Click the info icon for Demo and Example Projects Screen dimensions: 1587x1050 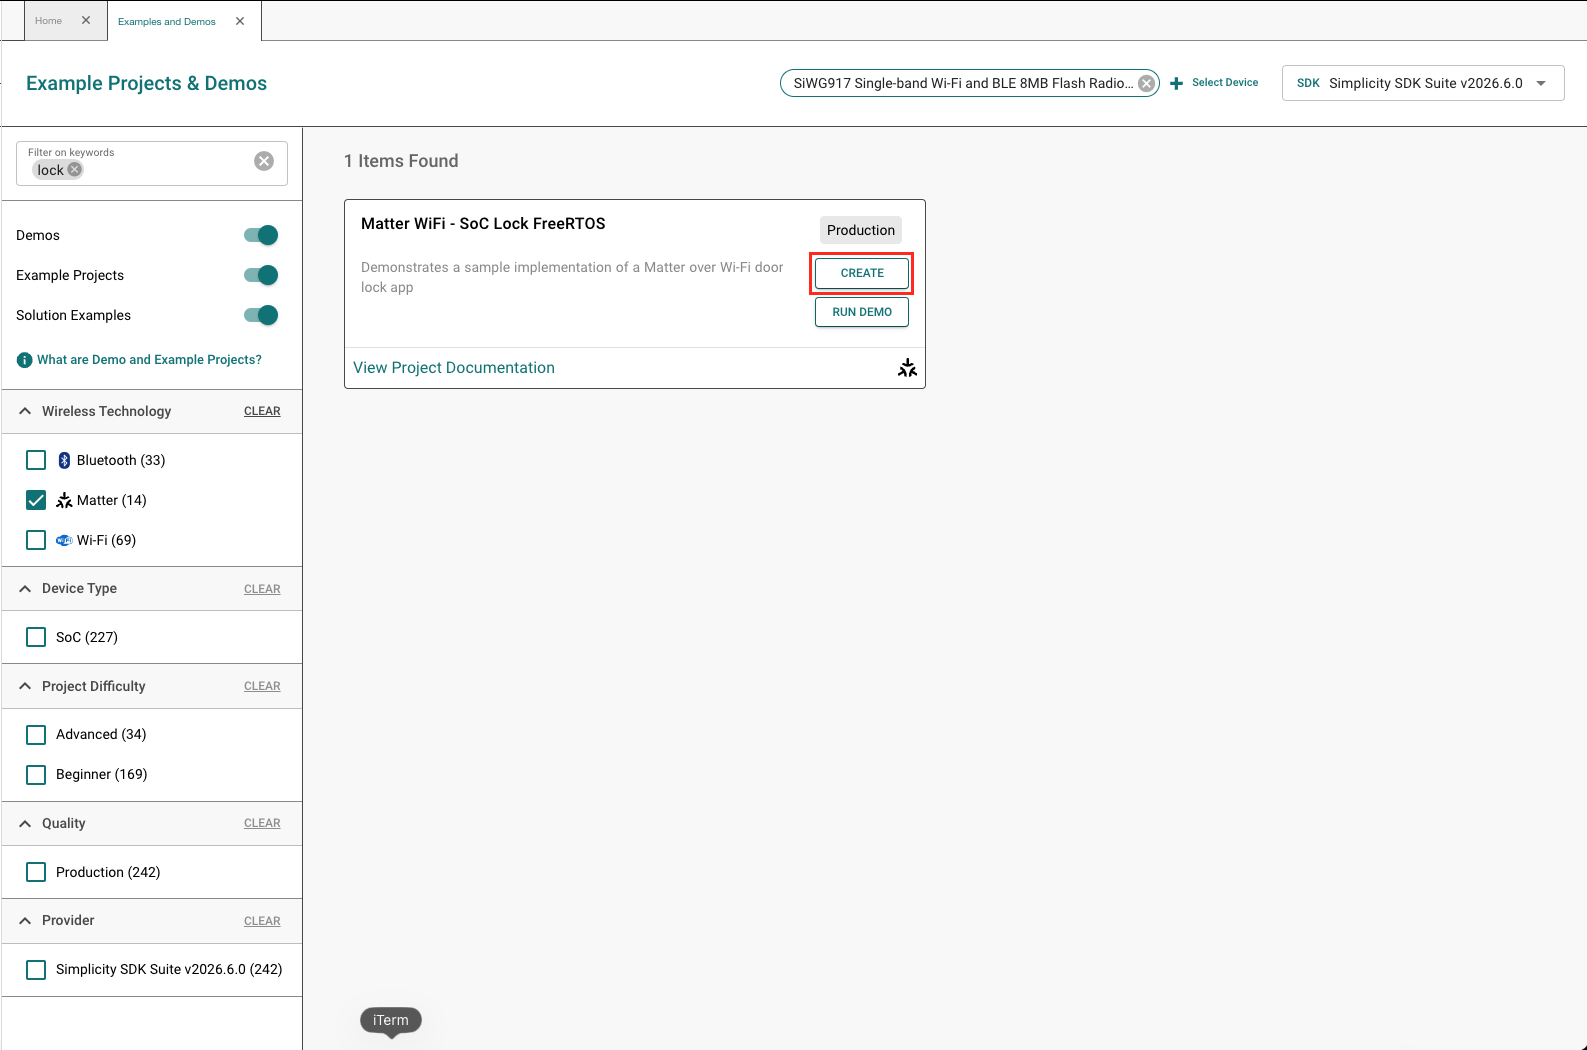pyautogui.click(x=25, y=360)
